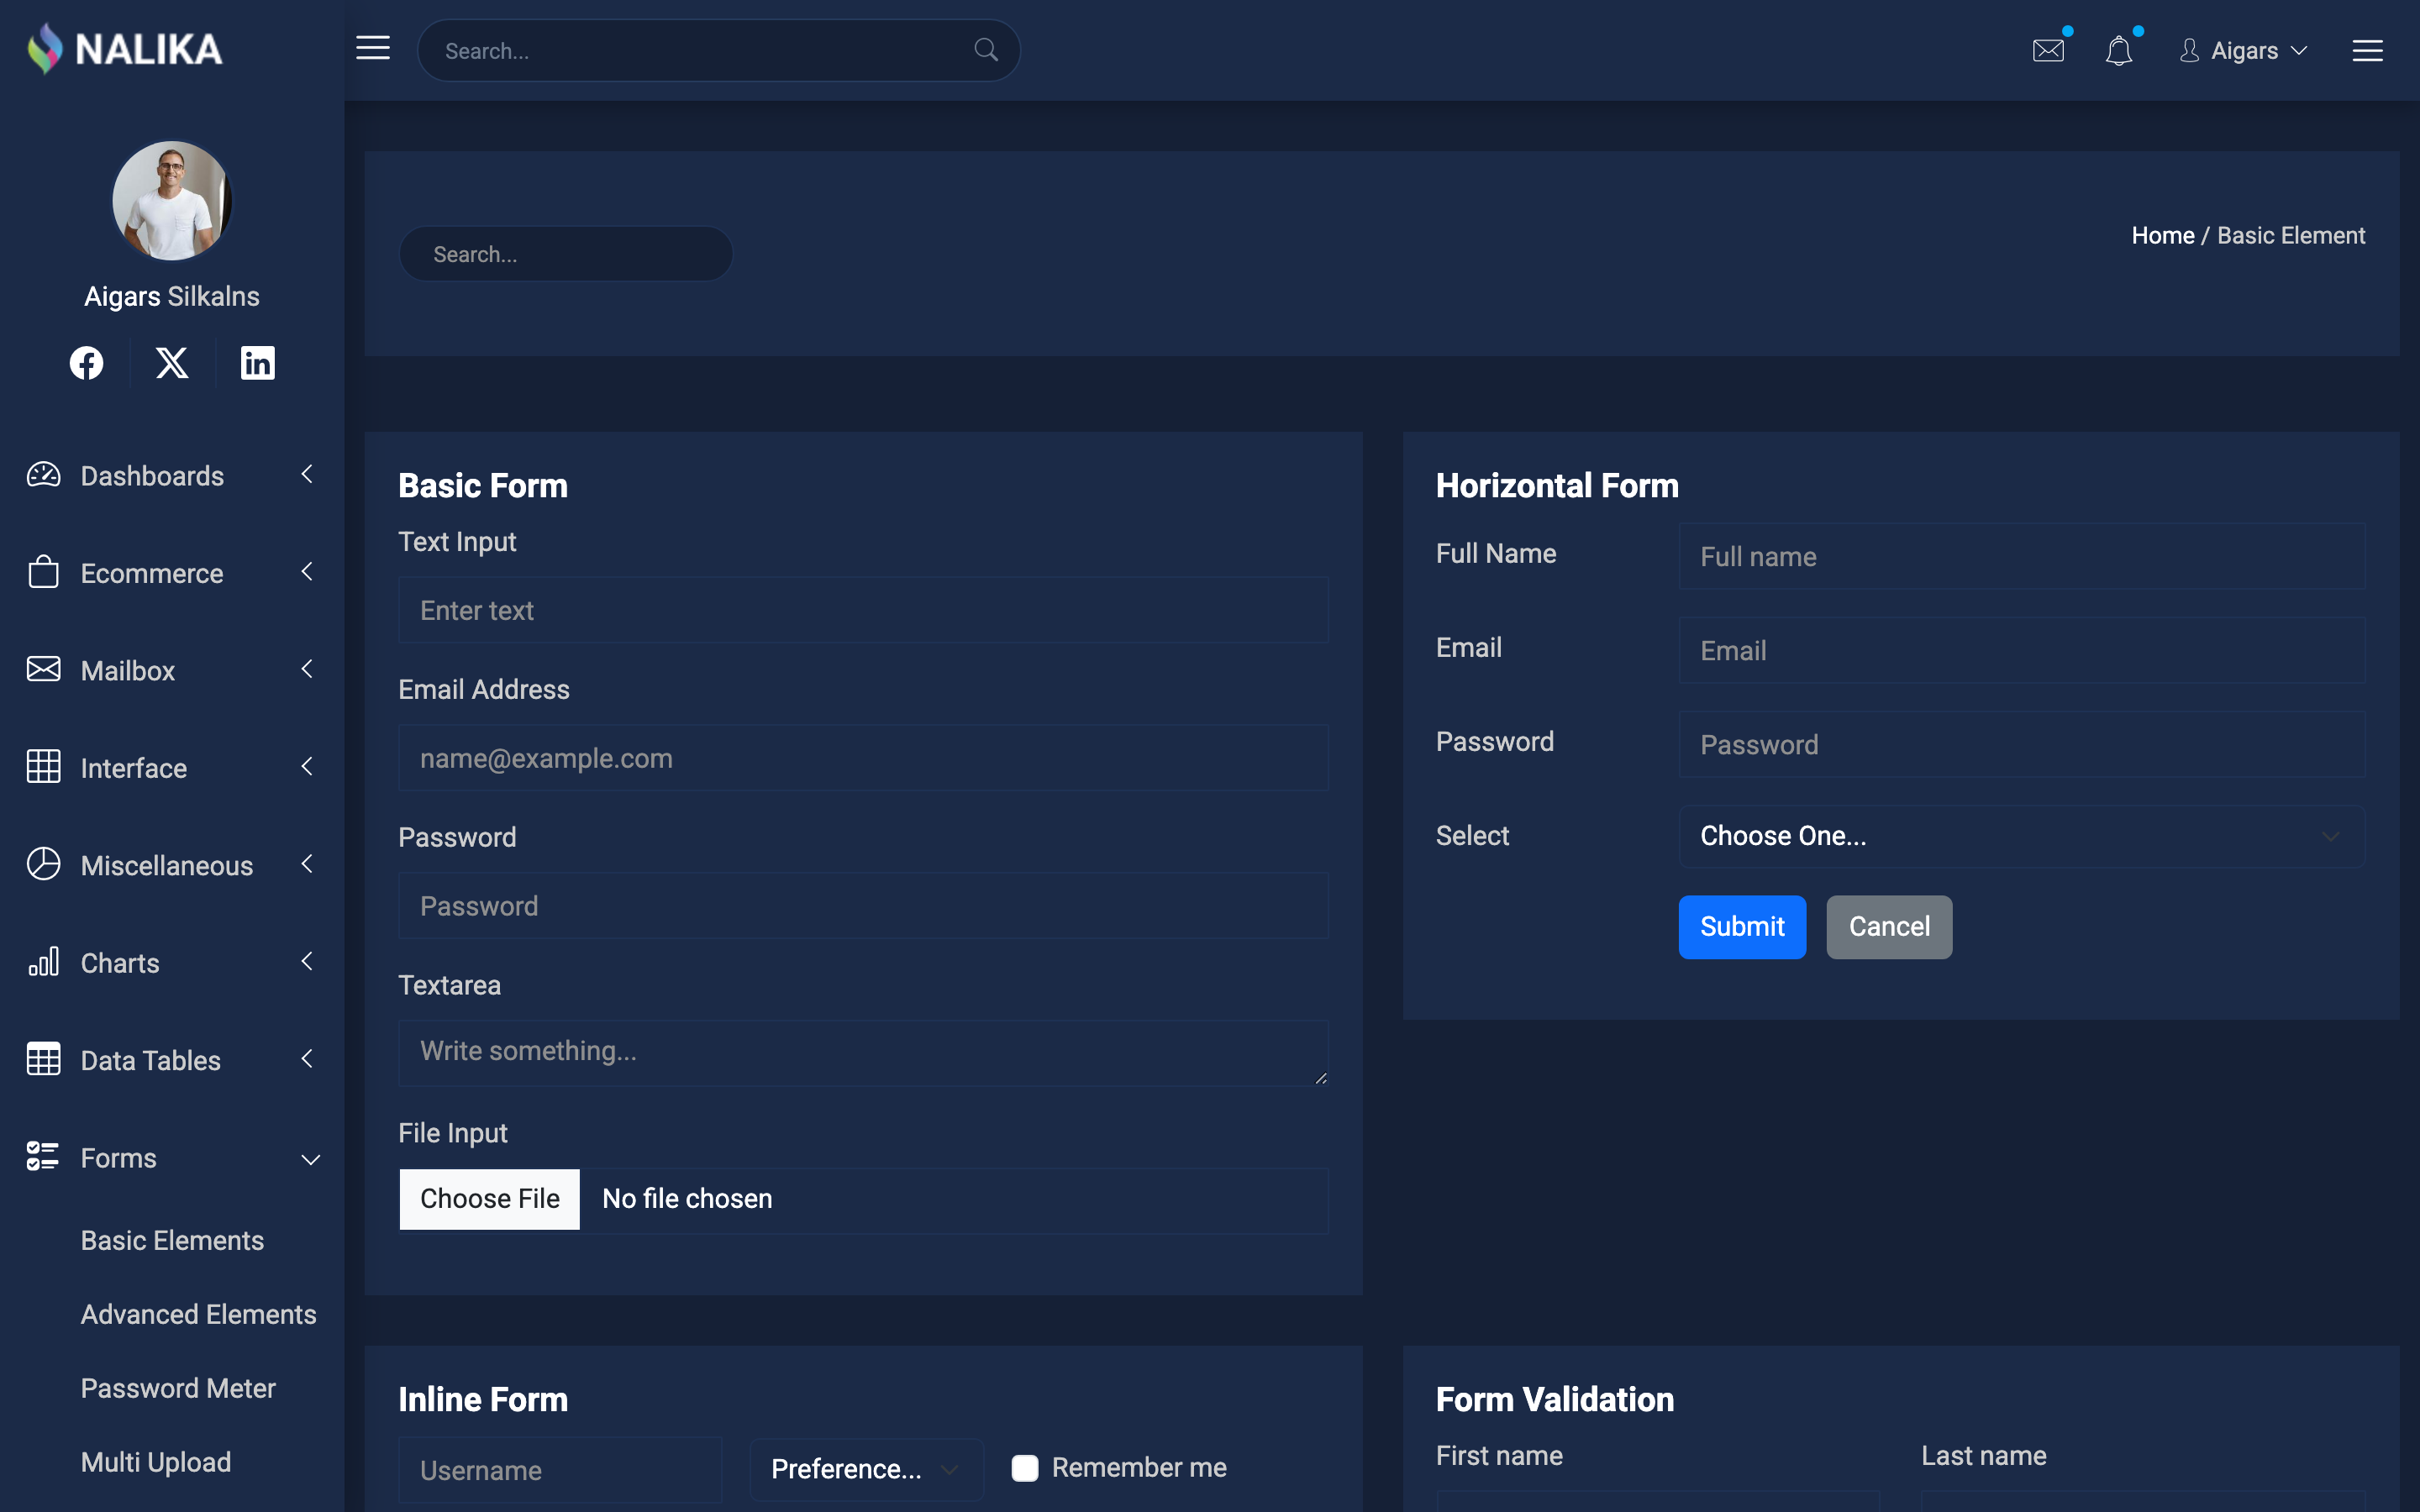Click the Facebook icon under profile
The image size is (2420, 1512).
[x=86, y=363]
